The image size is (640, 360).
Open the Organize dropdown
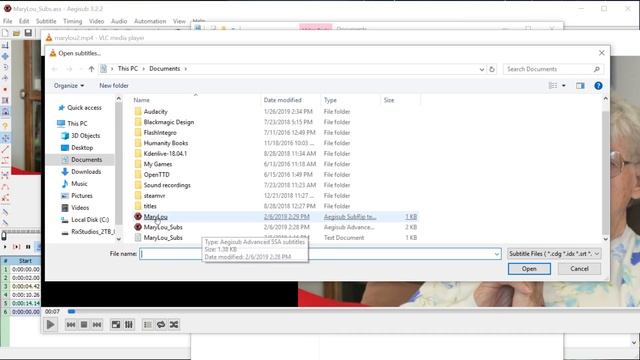pos(69,86)
